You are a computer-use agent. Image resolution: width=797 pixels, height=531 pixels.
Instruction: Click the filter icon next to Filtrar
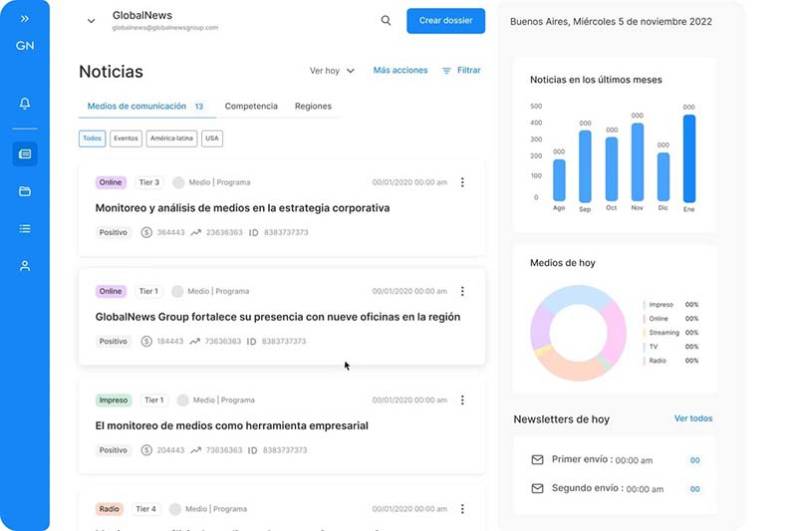click(446, 71)
